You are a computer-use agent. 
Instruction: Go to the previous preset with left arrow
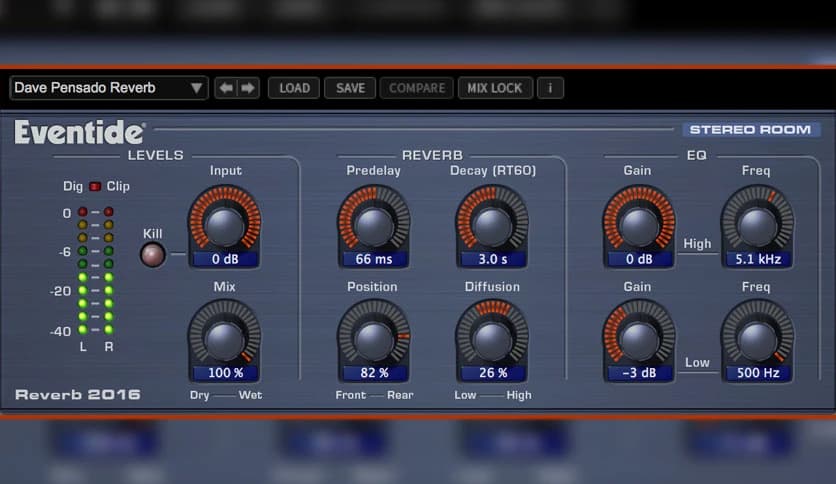226,88
